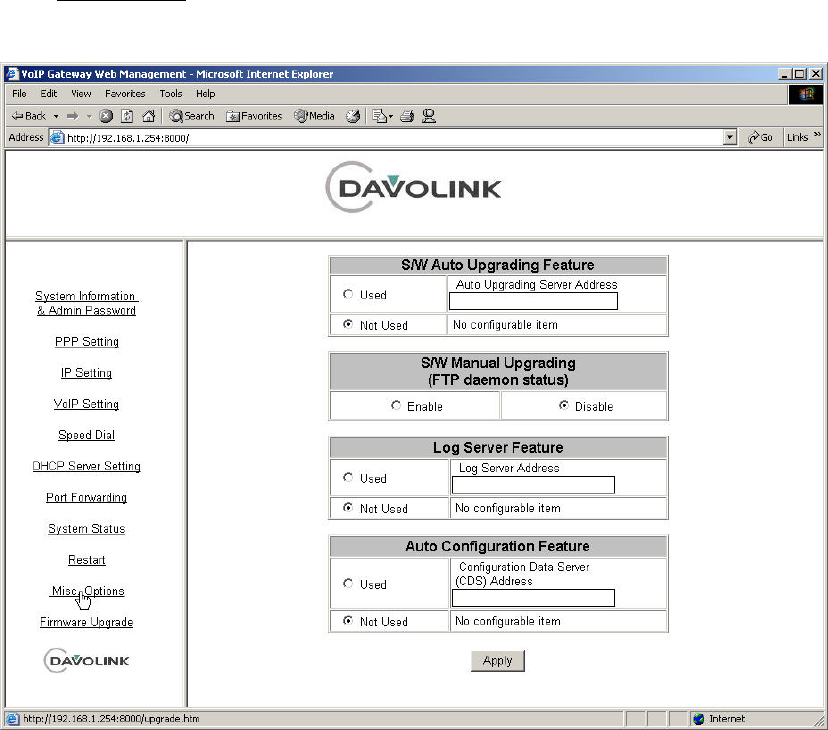The image size is (828, 730).
Task: Select Disable for FTP daemon status
Action: [x=563, y=406]
